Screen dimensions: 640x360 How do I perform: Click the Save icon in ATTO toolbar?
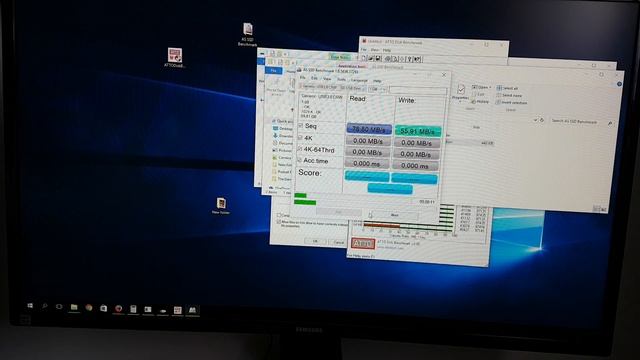point(378,59)
